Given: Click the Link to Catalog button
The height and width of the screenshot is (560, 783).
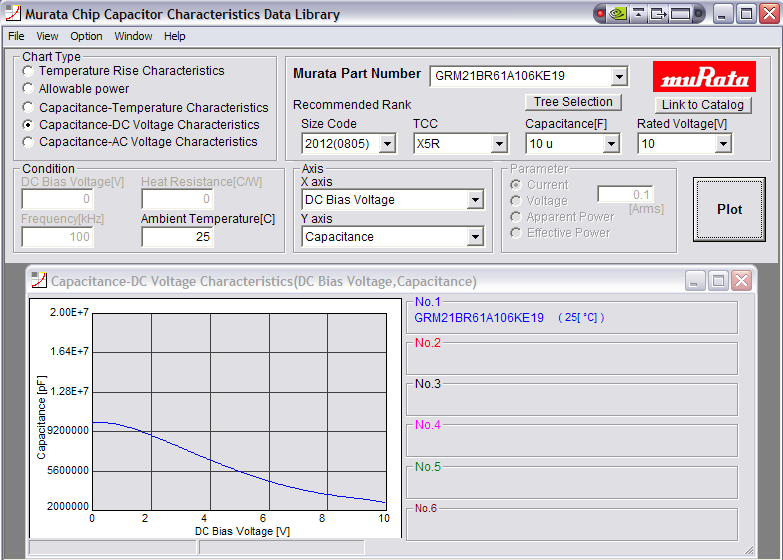Looking at the screenshot, I should coord(703,105).
